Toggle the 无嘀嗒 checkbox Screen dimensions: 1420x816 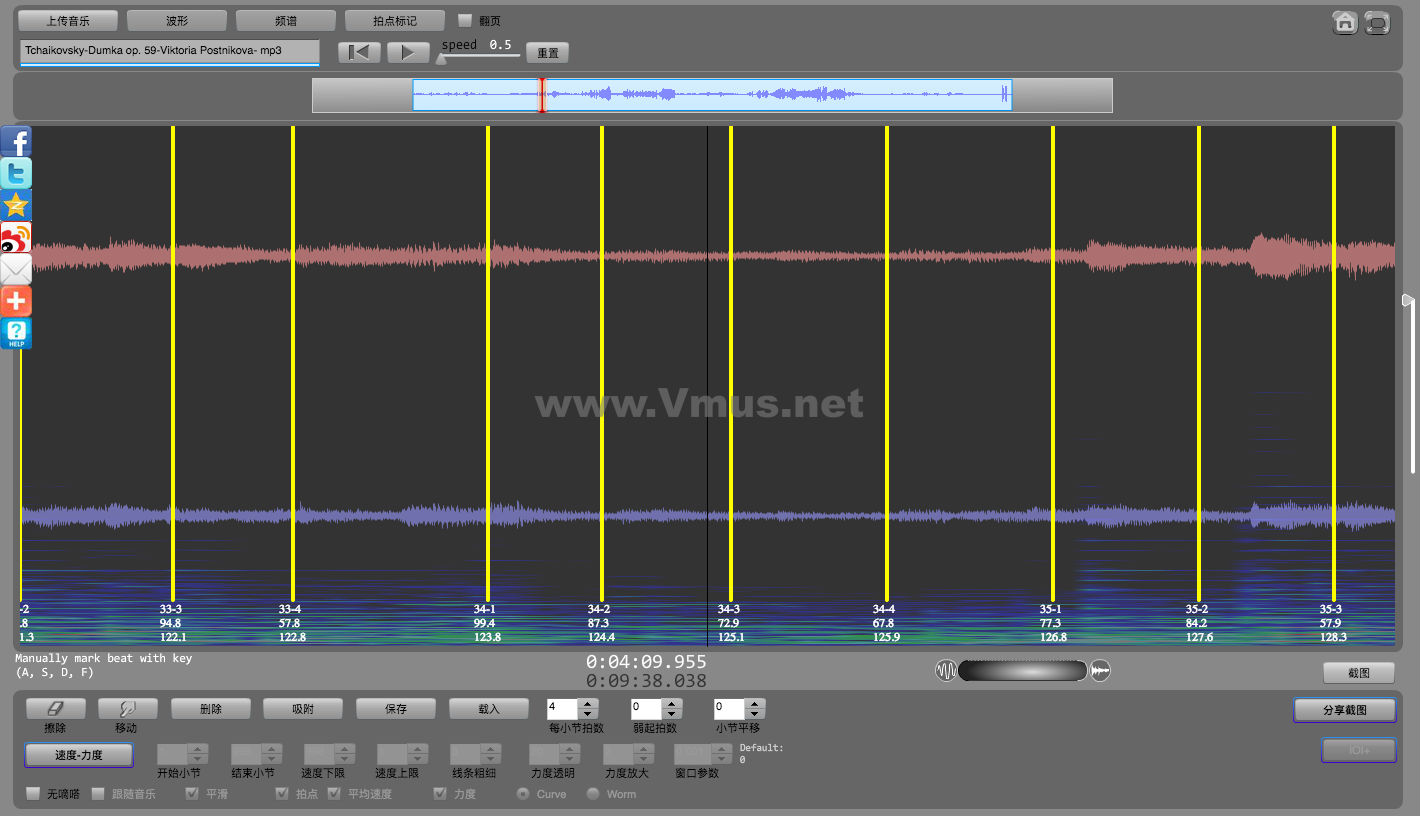pyautogui.click(x=34, y=794)
